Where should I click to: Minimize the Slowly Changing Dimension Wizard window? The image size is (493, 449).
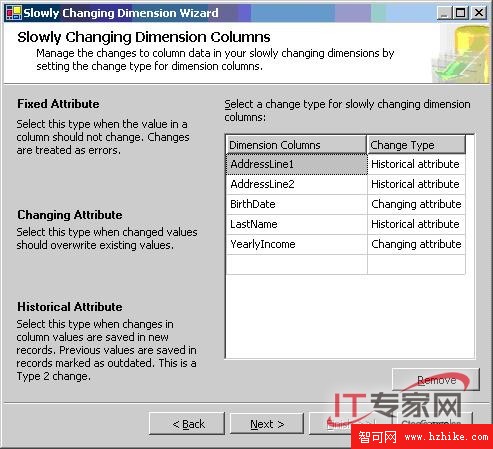[445, 13]
